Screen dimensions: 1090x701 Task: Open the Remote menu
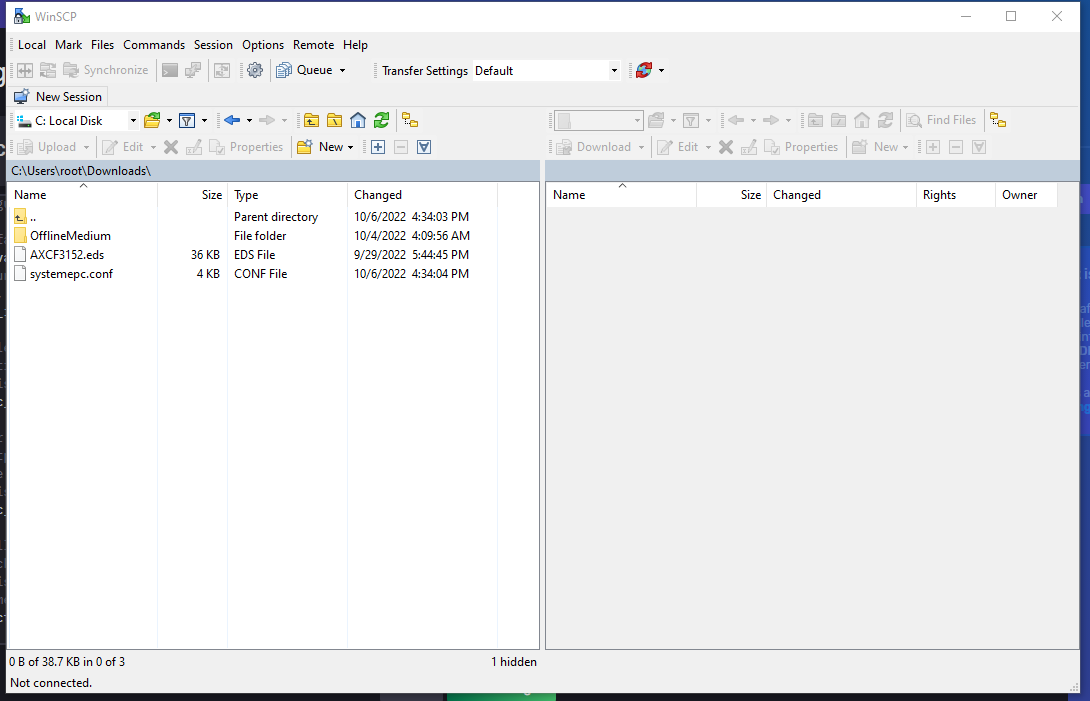pos(314,45)
